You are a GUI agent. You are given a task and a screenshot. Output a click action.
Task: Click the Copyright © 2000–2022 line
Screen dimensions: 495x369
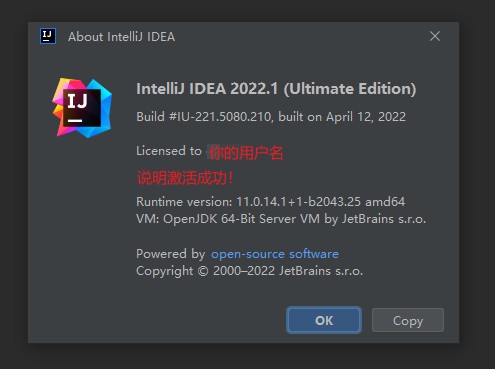click(249, 271)
